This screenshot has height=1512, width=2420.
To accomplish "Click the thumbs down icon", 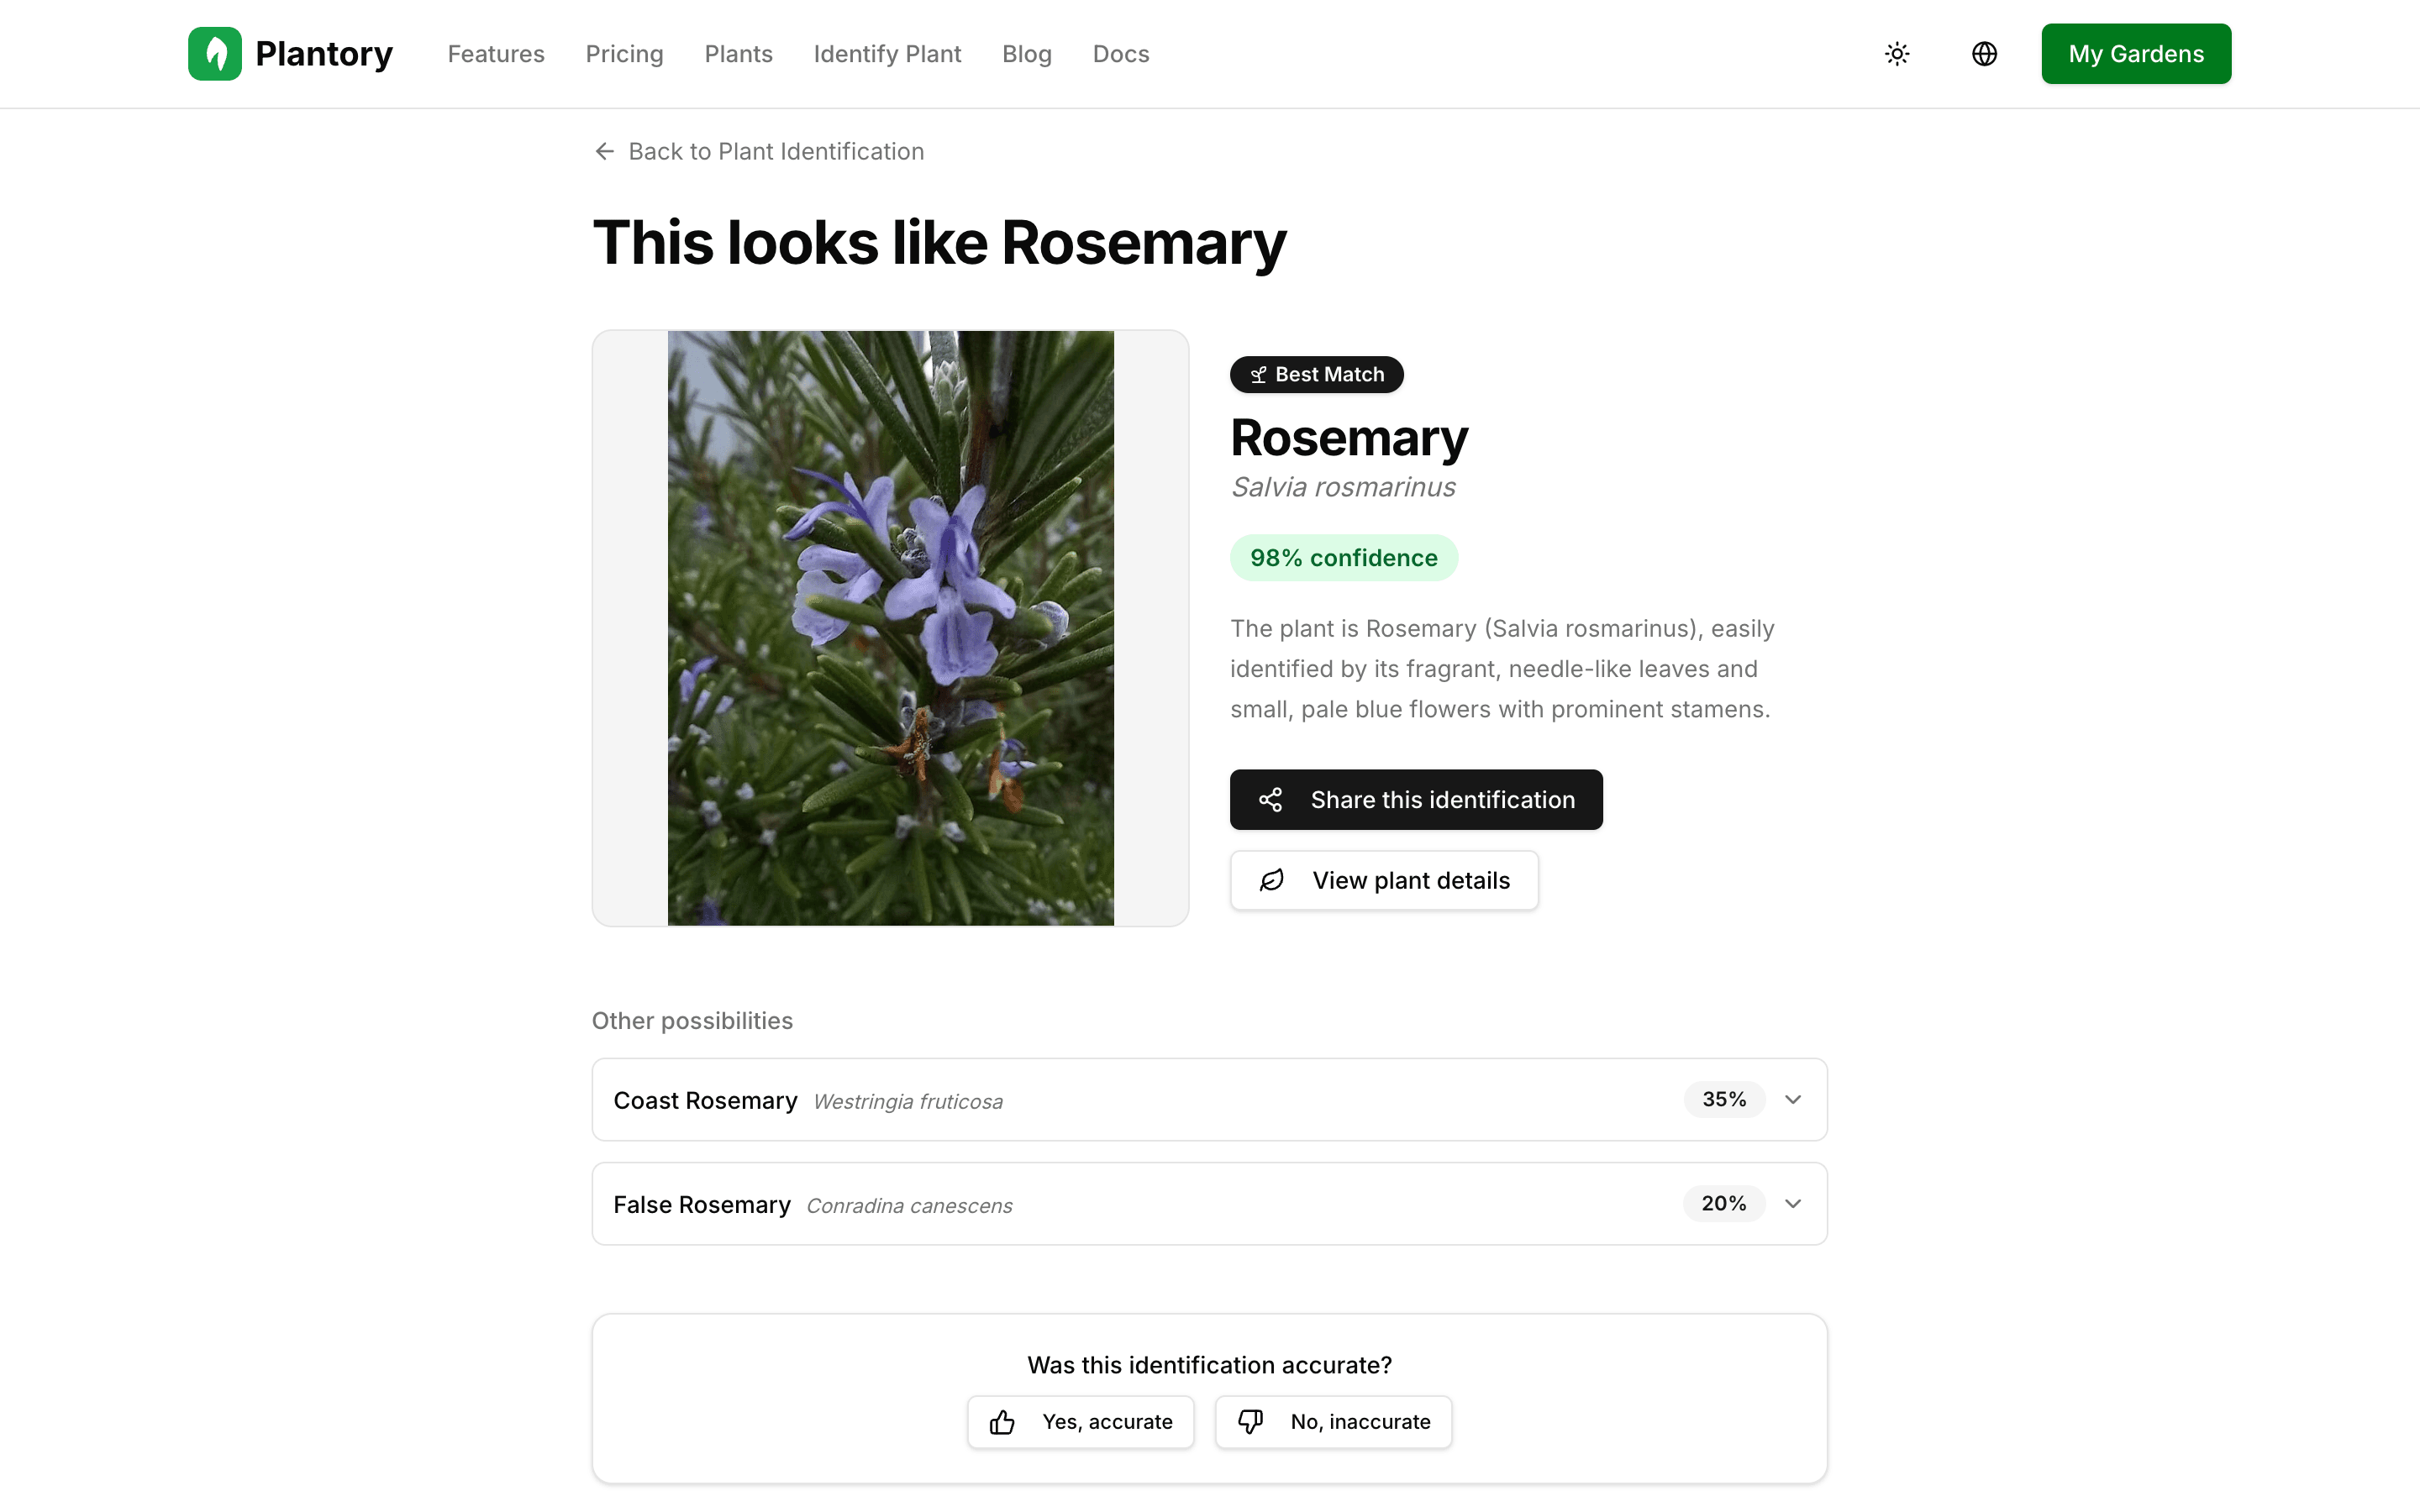I will point(1250,1422).
